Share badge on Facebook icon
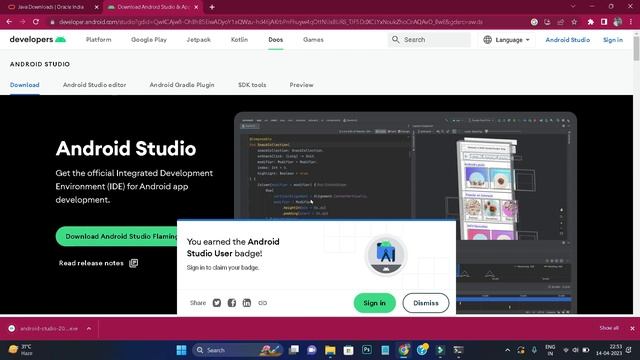Screen dimensions: 640x360 tap(232, 303)
